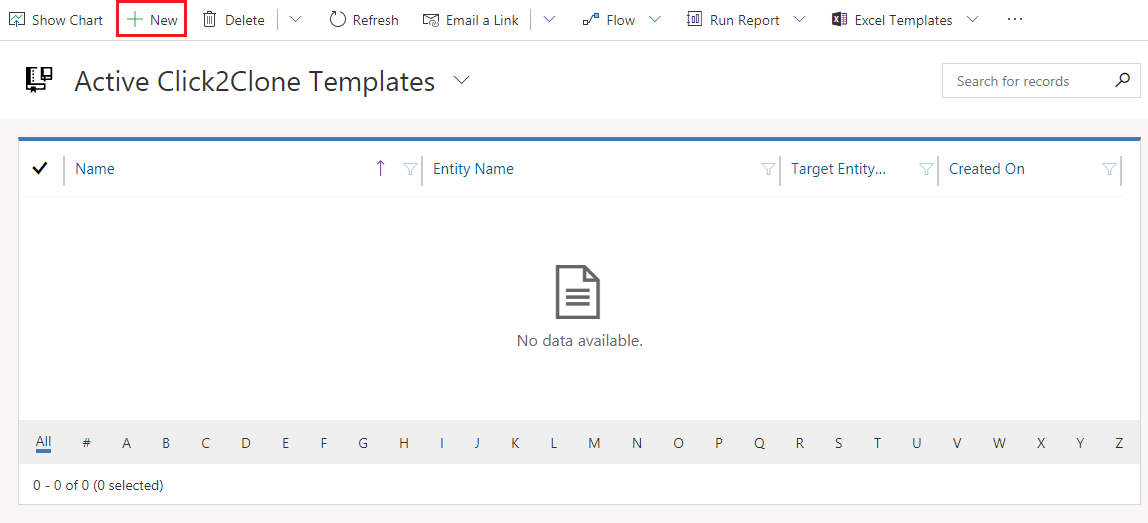Click the New record plus icon
This screenshot has width=1148, height=523.
(135, 20)
